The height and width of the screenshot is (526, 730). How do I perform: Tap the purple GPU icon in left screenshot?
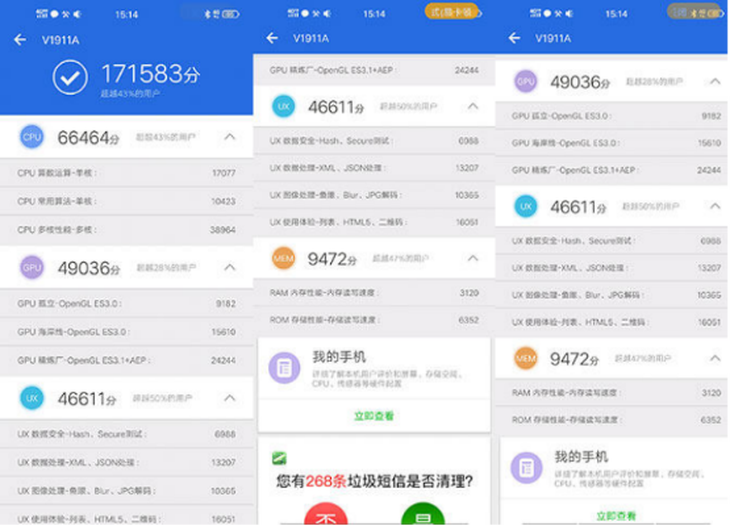point(32,267)
